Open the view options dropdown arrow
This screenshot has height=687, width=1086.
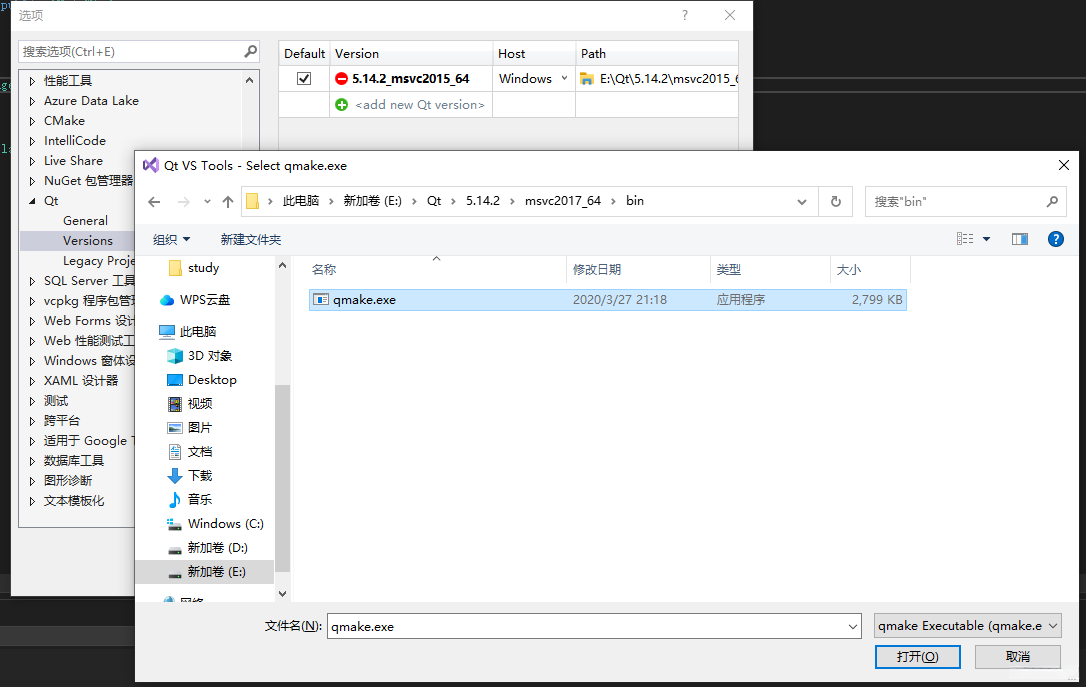[x=986, y=239]
